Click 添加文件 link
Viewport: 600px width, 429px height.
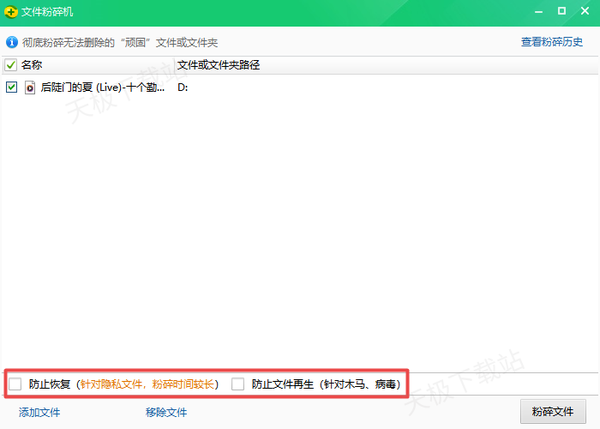(x=40, y=412)
